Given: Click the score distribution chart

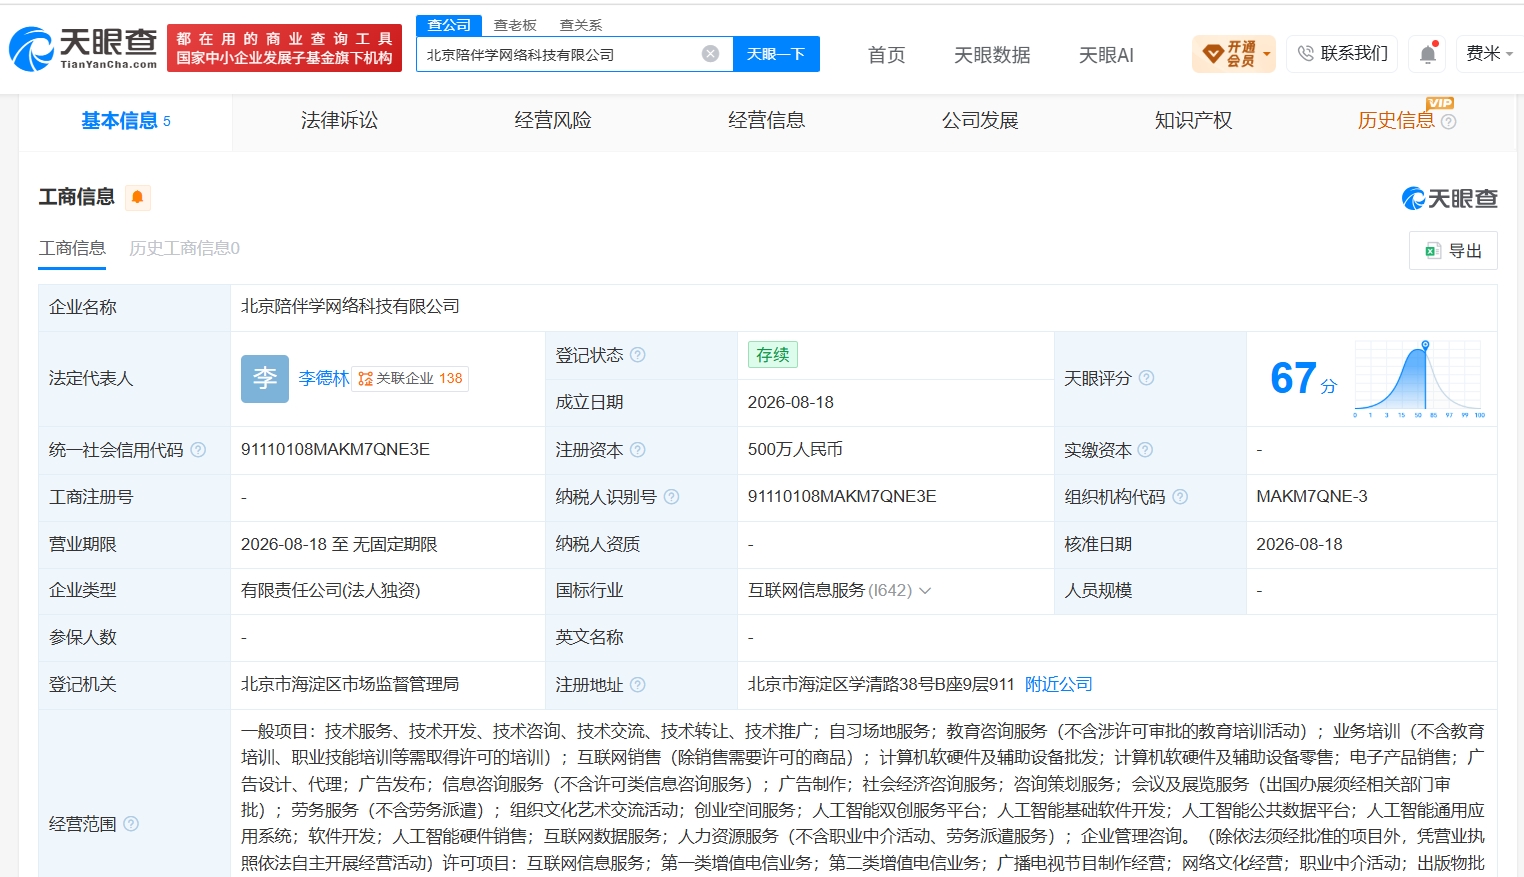Looking at the screenshot, I should point(1420,379).
